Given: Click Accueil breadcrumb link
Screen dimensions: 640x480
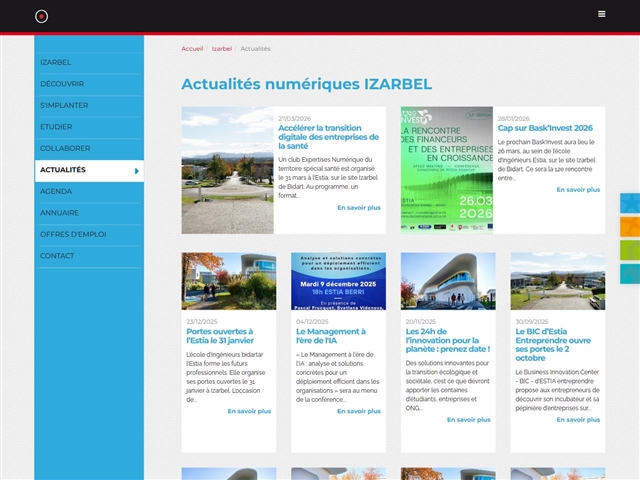Looking at the screenshot, I should (x=192, y=49).
